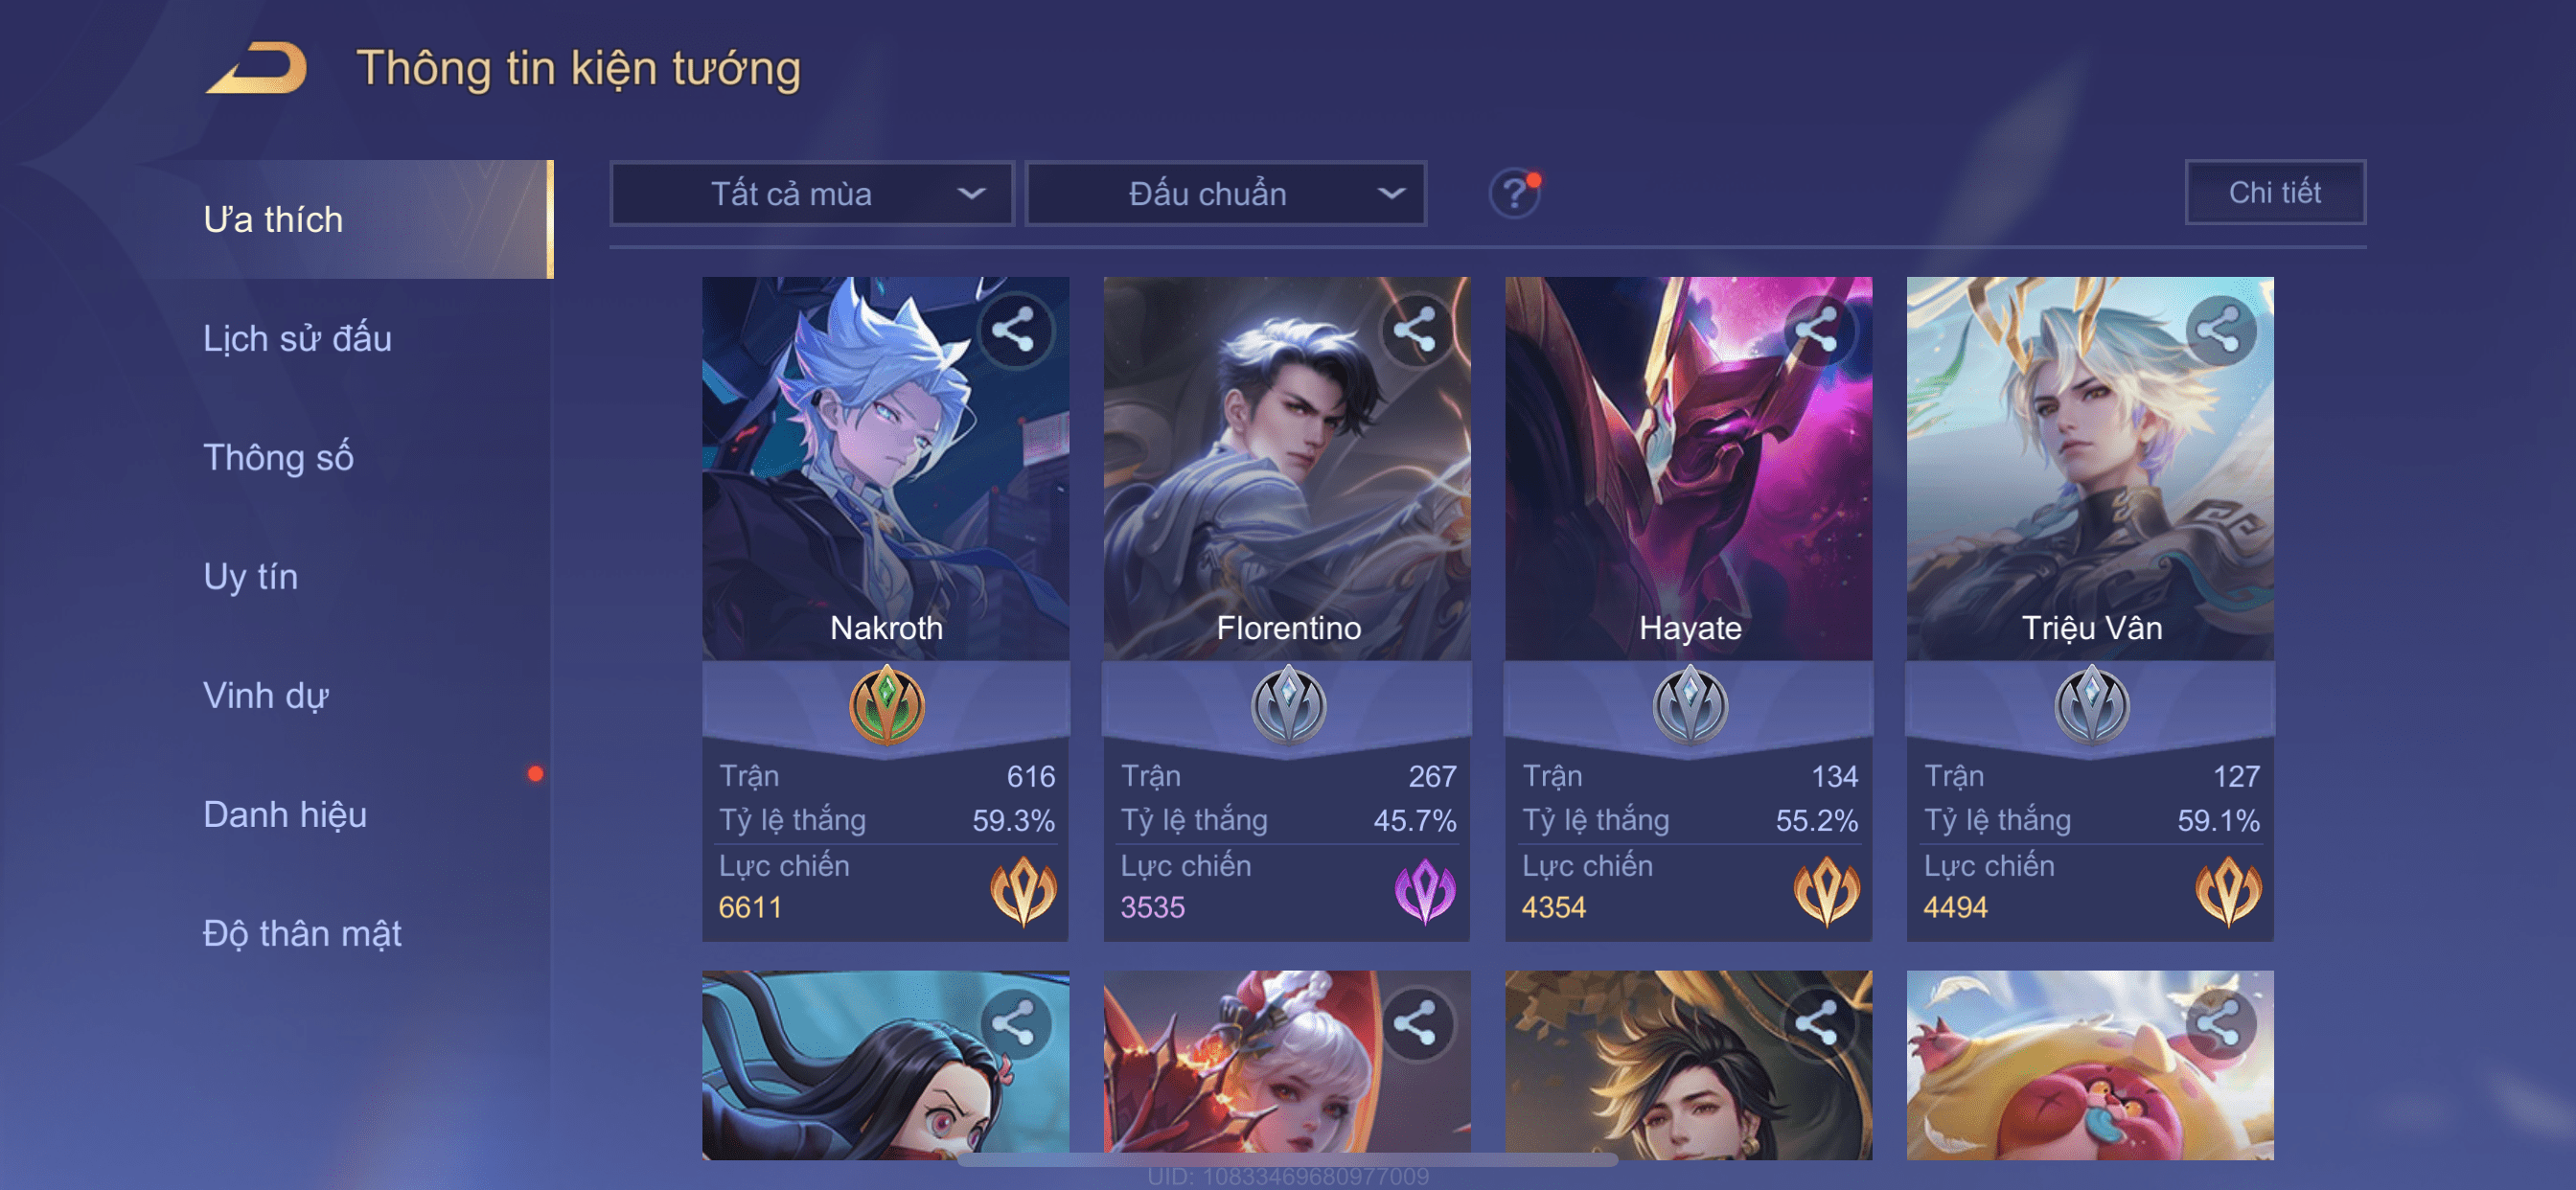2576x1190 pixels.
Task: Click the golden back arrow icon
Action: (258, 69)
